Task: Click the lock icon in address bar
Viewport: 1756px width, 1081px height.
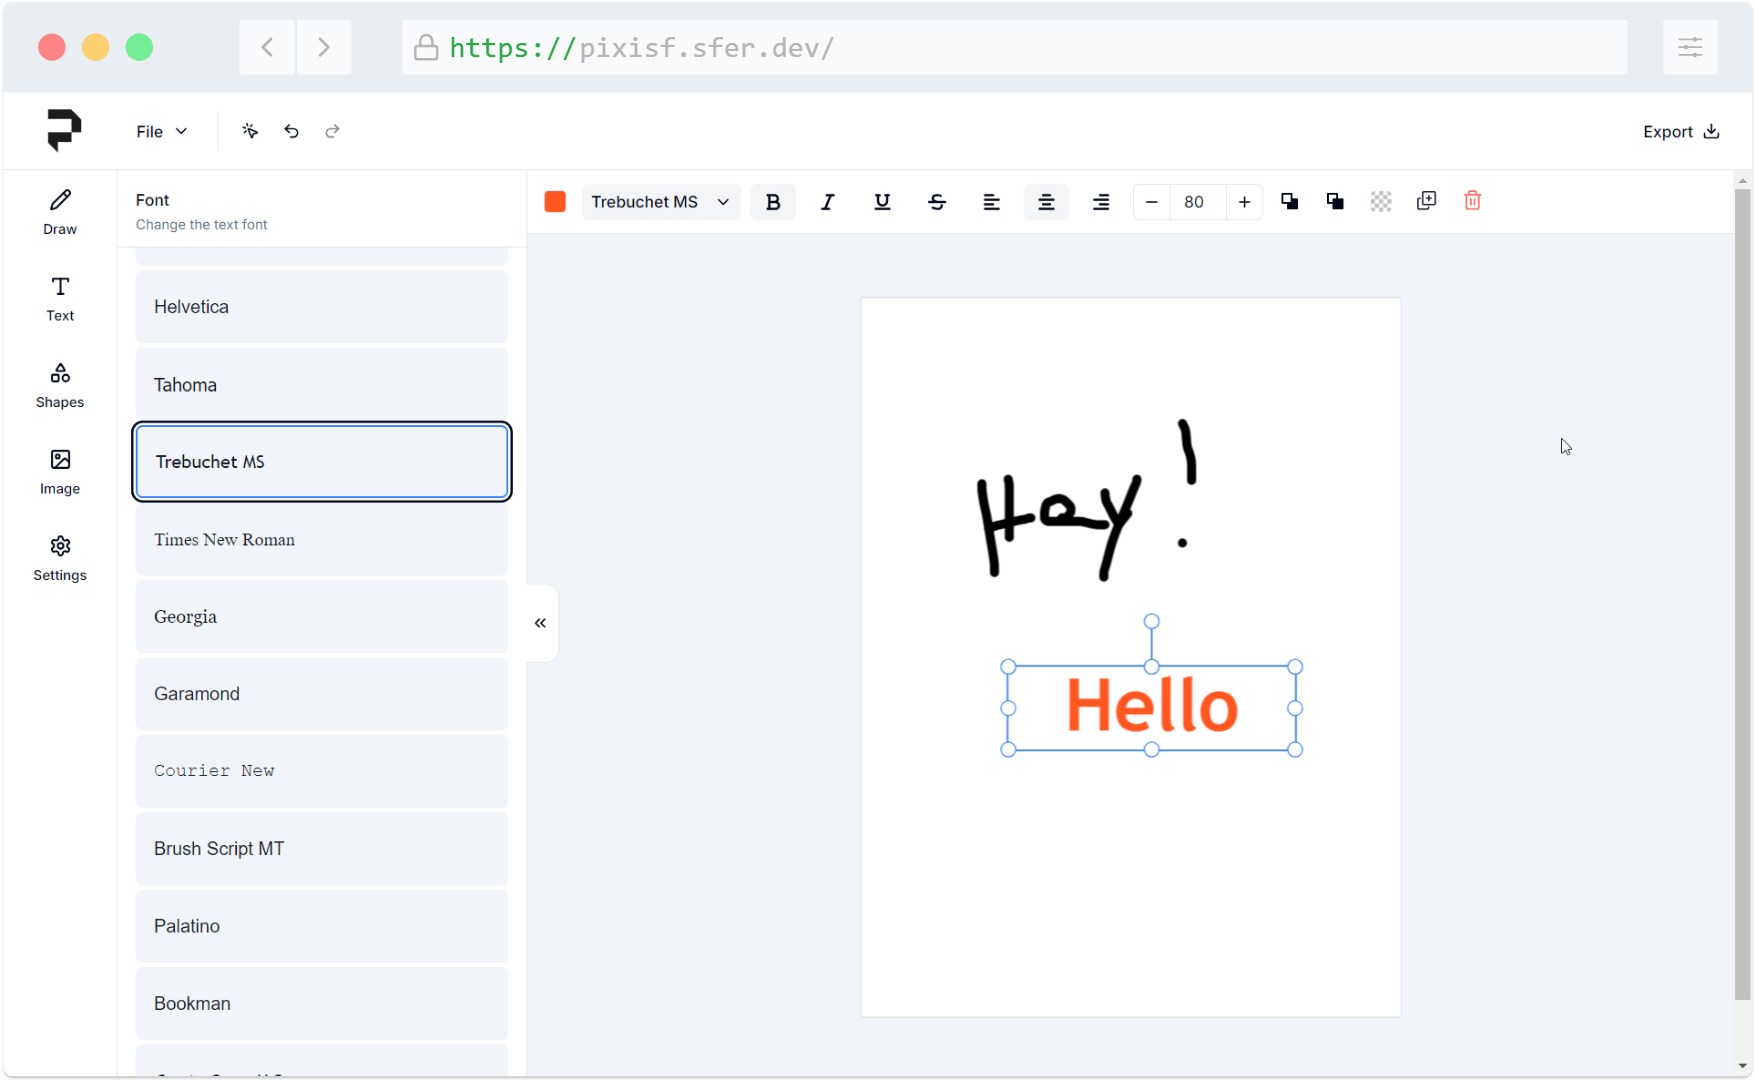Action: tap(426, 47)
